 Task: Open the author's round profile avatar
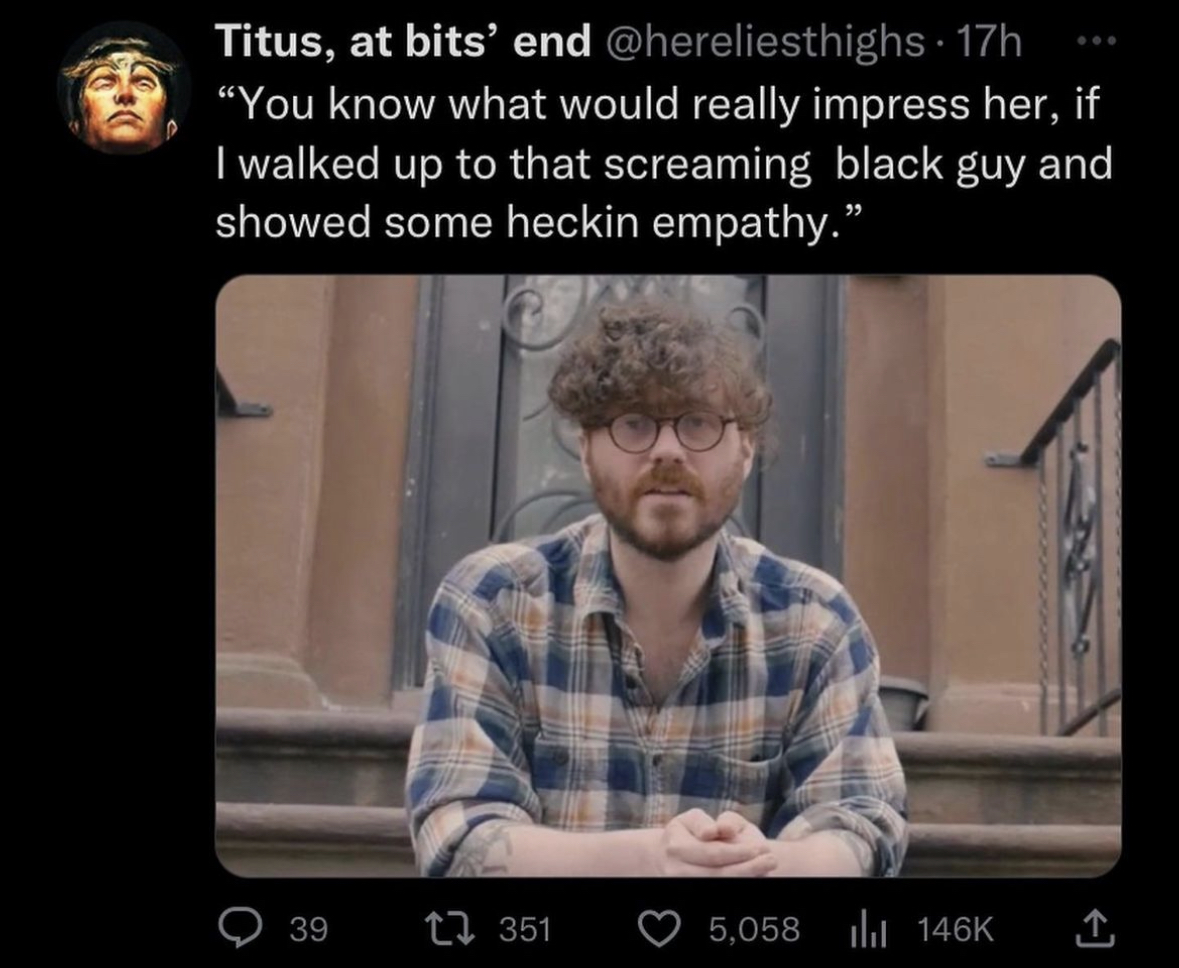click(x=124, y=88)
